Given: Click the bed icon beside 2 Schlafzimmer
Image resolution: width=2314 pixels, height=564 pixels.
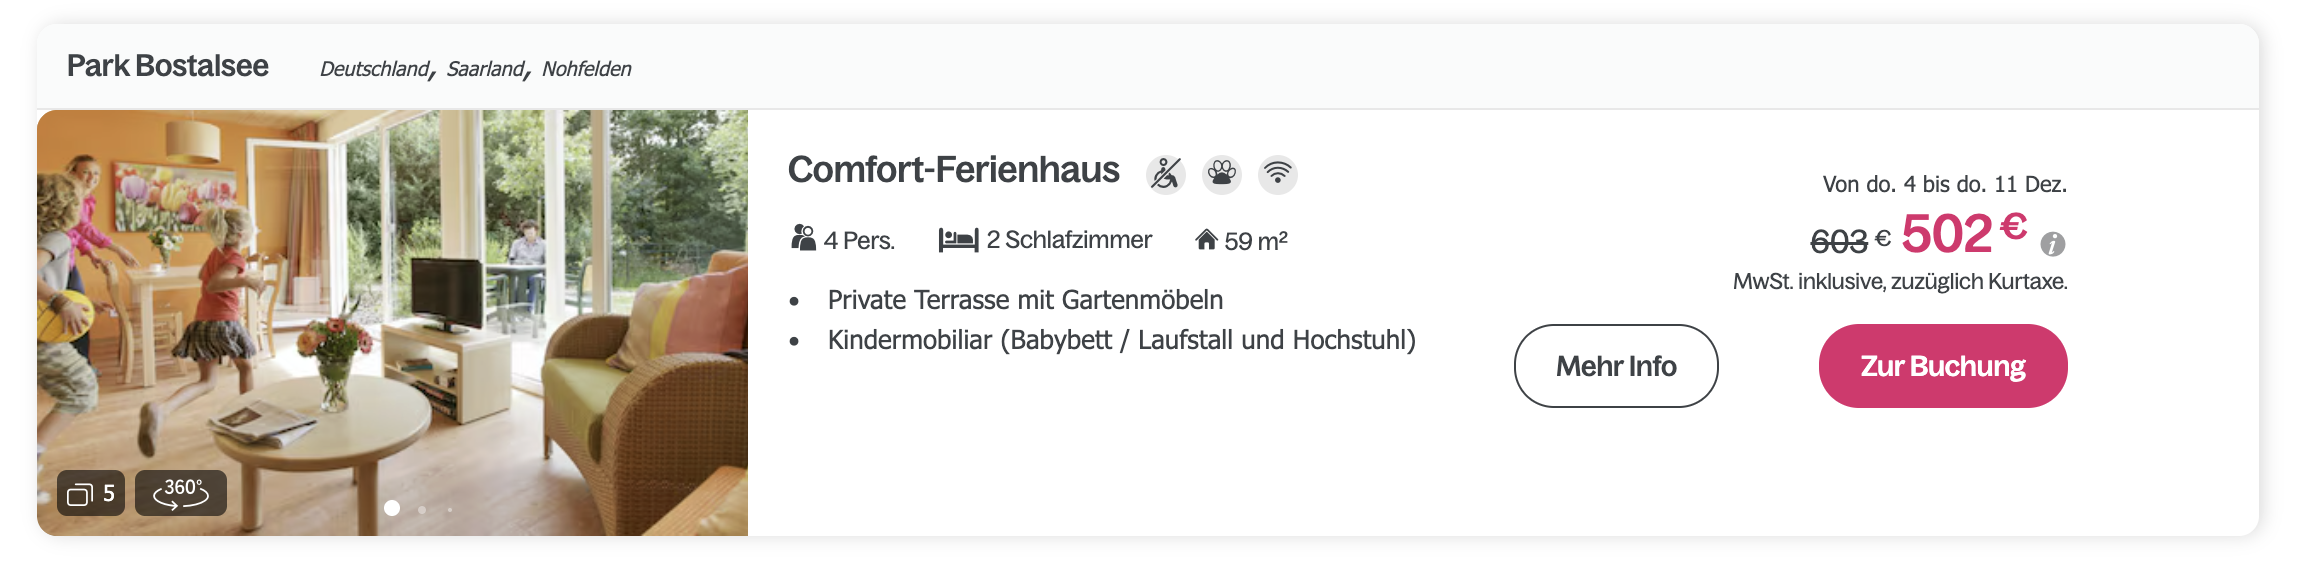Looking at the screenshot, I should pos(958,240).
